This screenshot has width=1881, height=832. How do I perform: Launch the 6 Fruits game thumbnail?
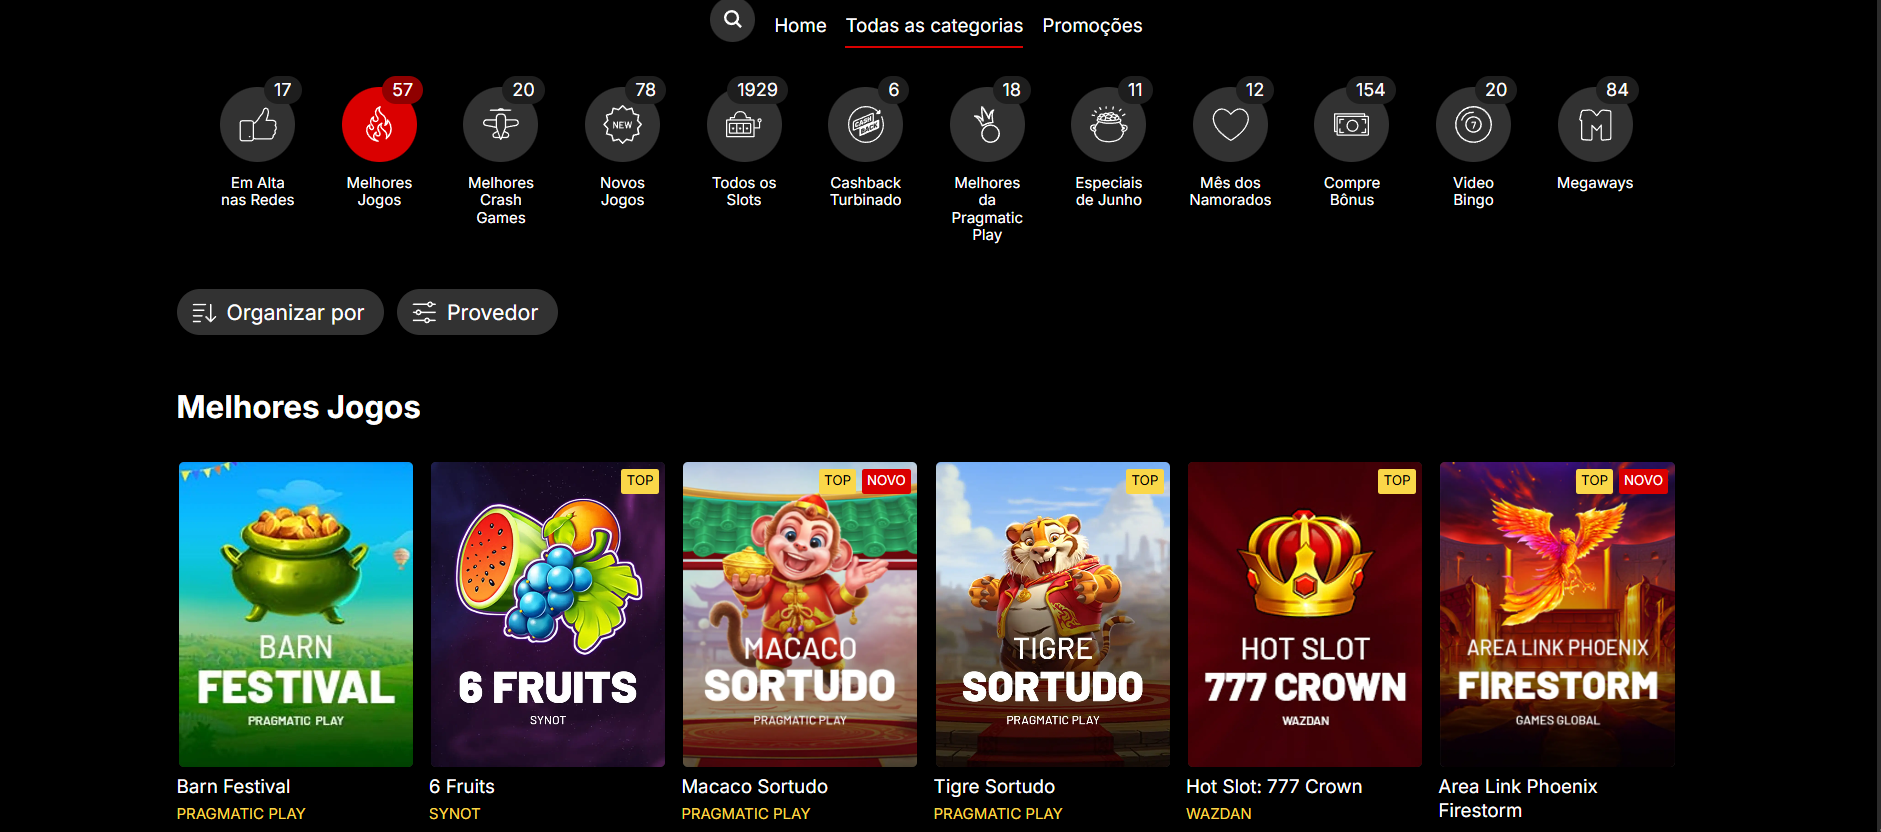[548, 614]
